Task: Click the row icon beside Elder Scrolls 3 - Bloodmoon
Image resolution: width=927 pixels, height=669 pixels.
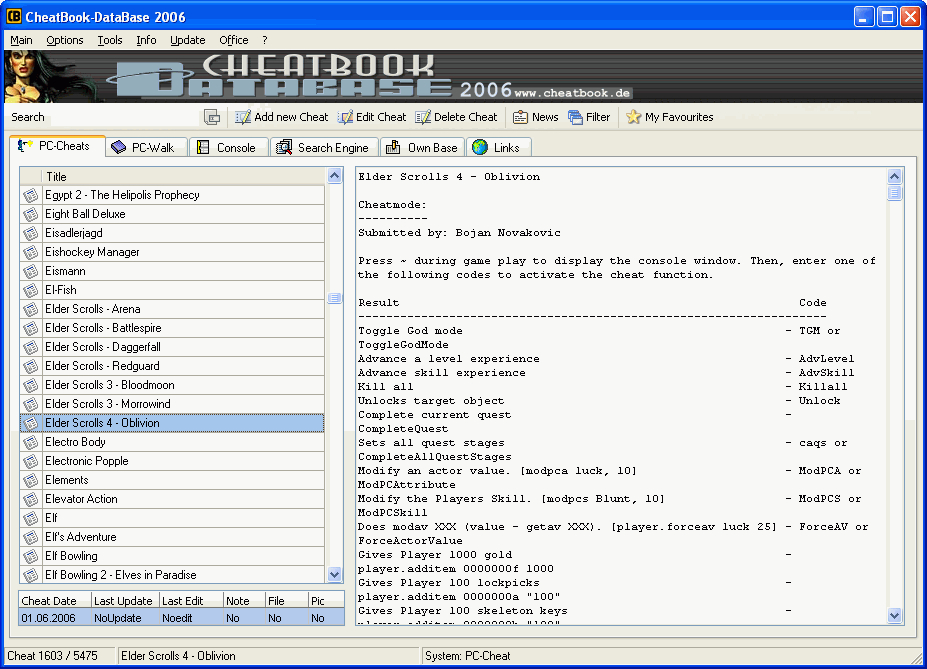Action: tap(31, 385)
